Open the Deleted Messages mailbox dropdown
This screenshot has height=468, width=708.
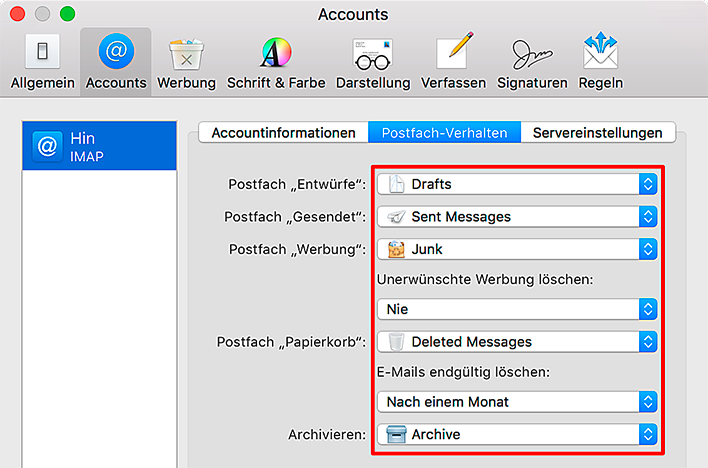coord(517,342)
